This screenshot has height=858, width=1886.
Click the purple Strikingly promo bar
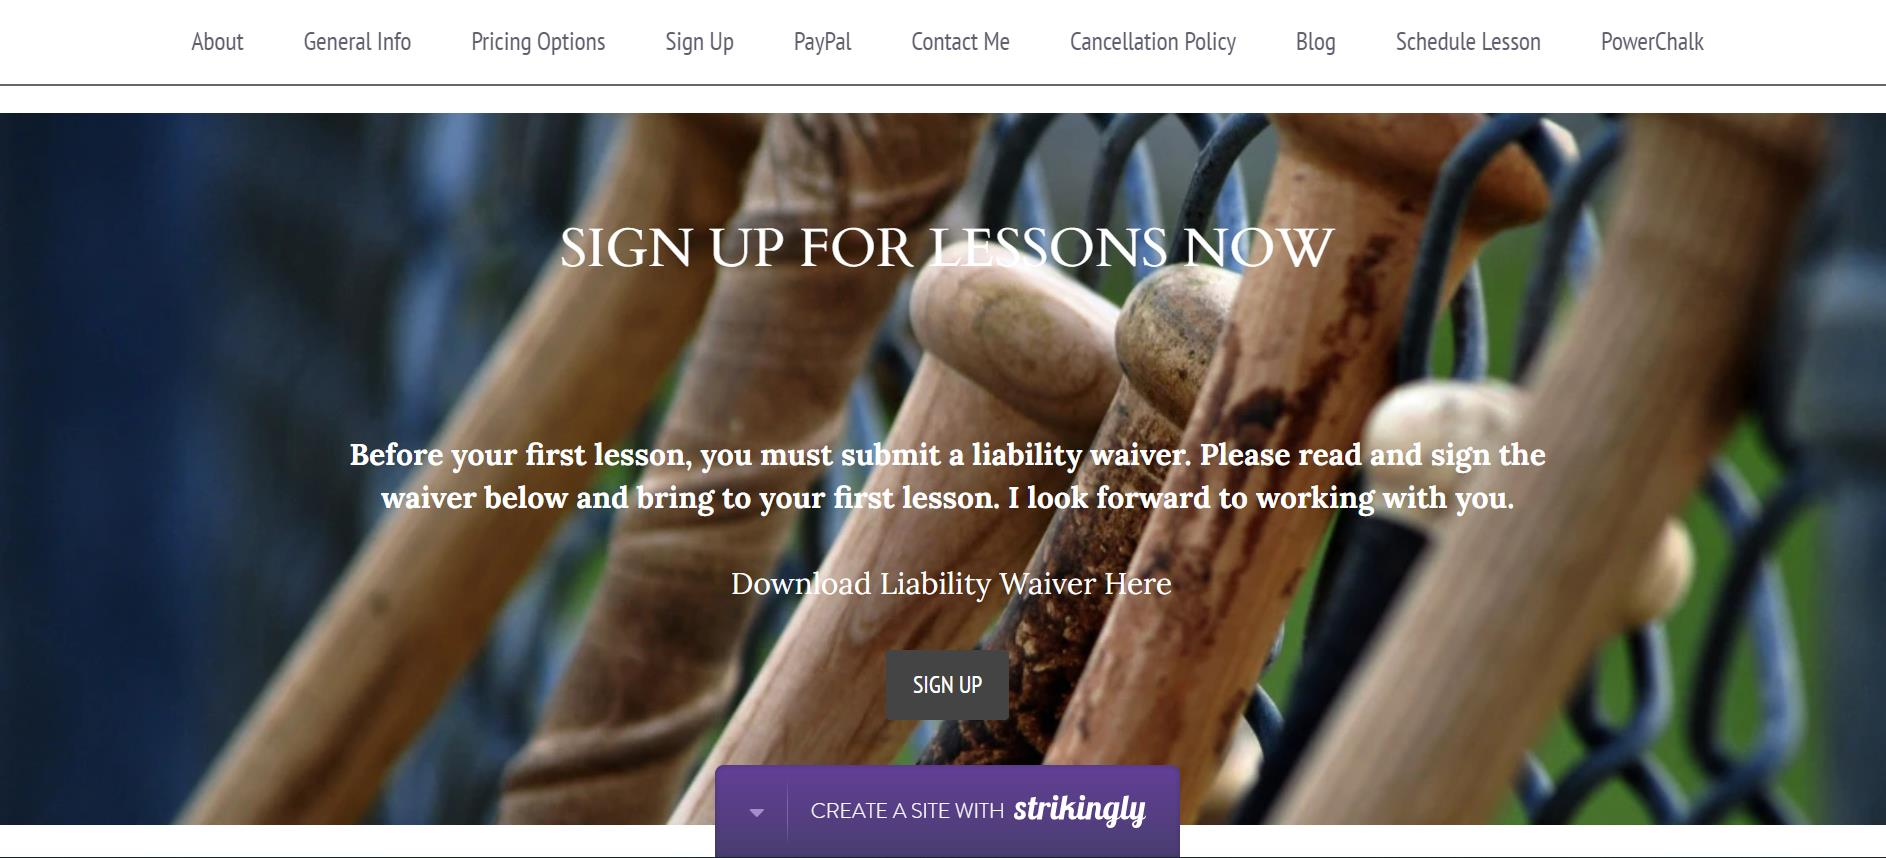click(x=947, y=811)
